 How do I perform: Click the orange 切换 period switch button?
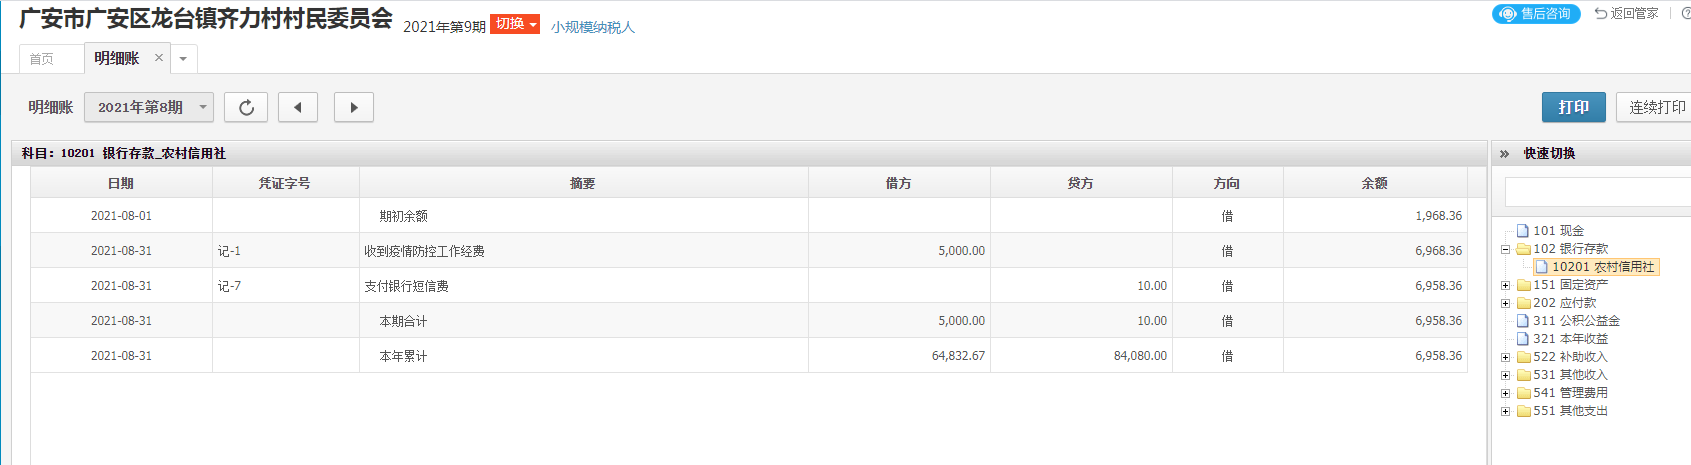tap(515, 24)
